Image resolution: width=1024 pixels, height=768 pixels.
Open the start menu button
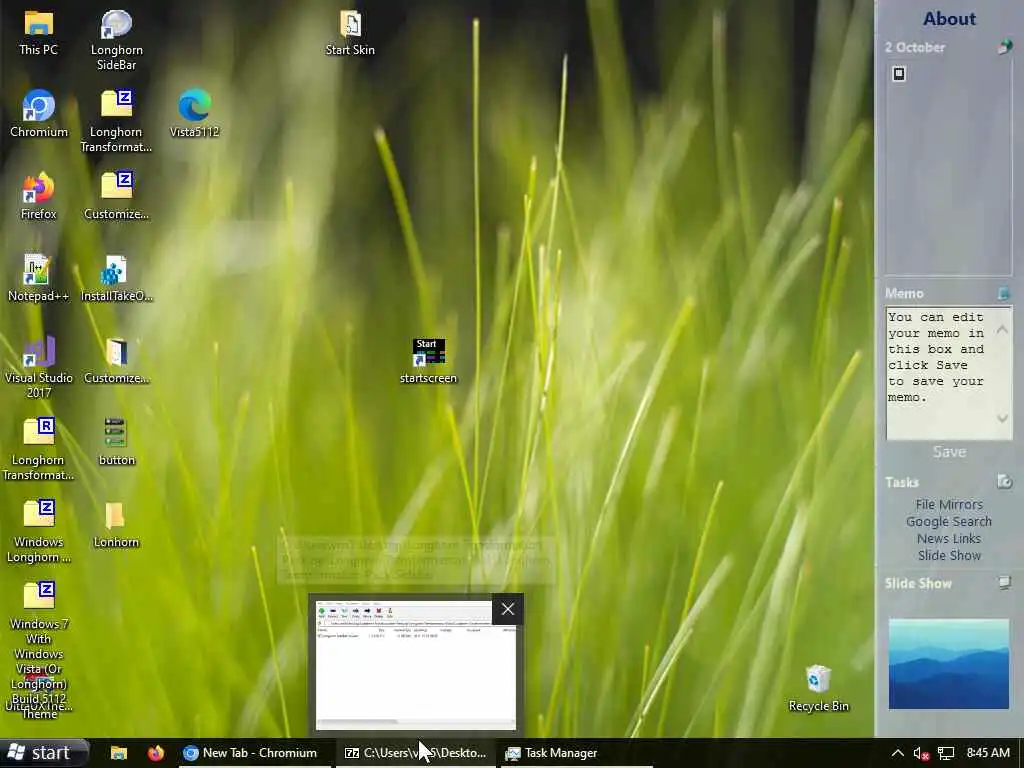pyautogui.click(x=43, y=753)
